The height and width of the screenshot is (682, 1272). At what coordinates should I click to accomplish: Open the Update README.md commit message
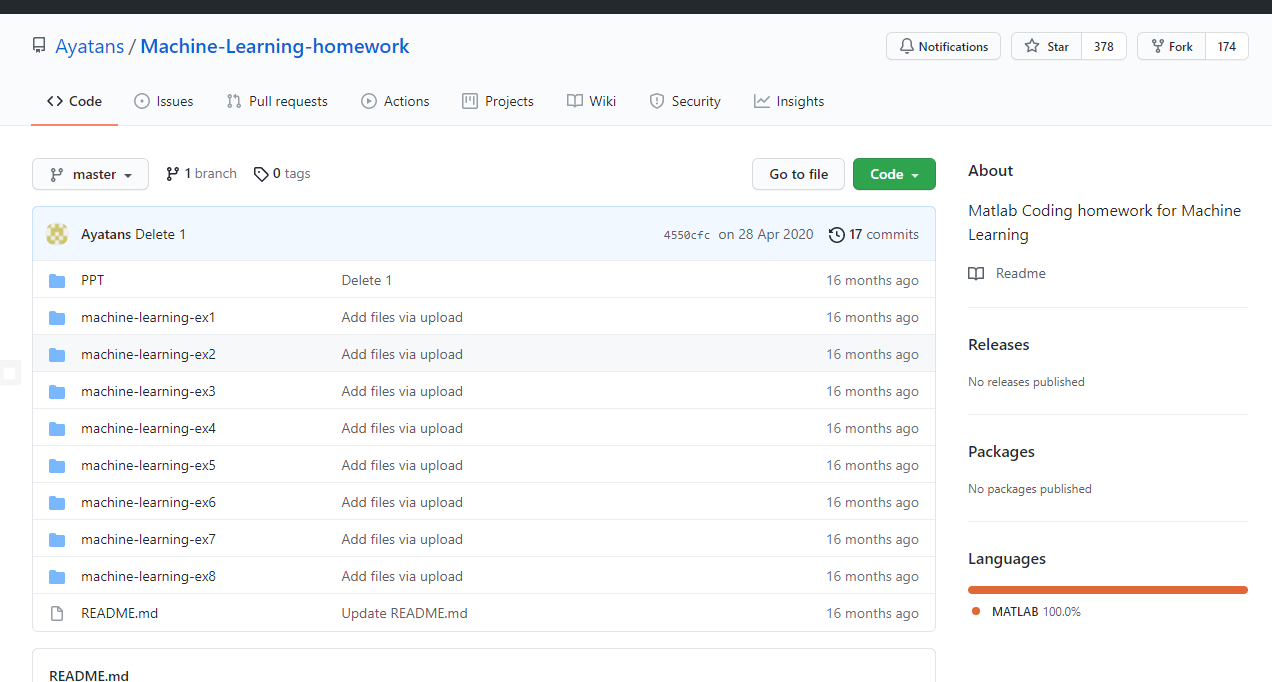[x=404, y=613]
